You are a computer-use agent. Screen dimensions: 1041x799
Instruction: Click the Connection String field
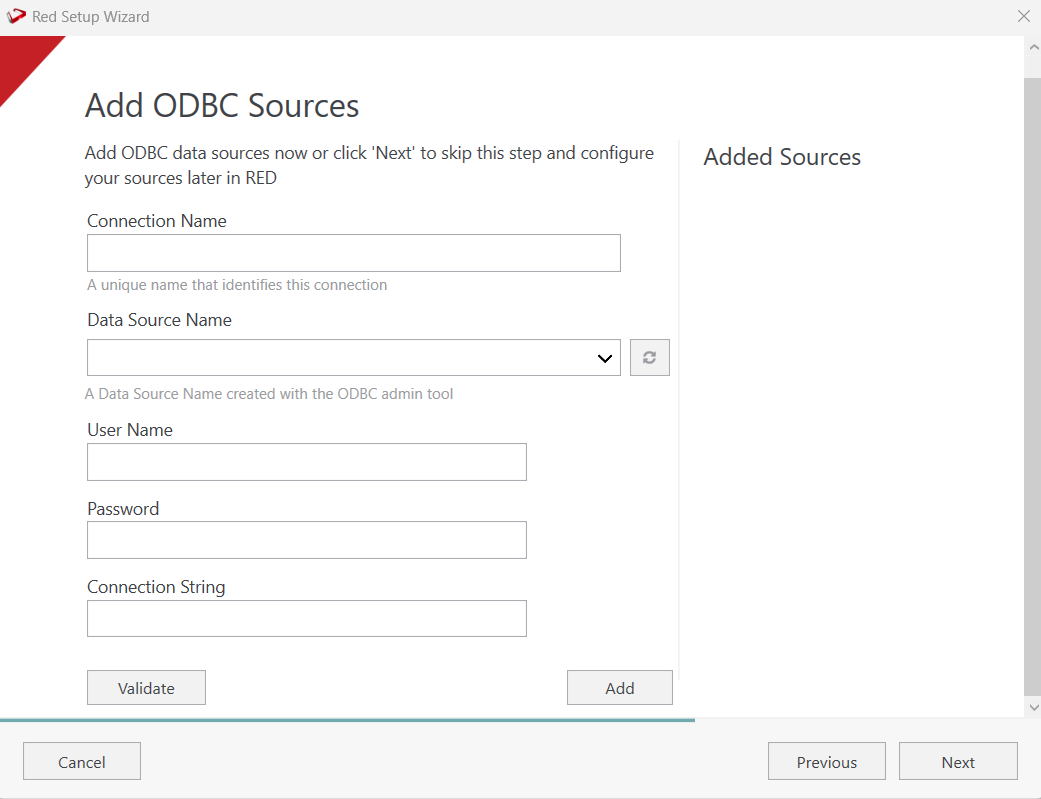click(306, 618)
